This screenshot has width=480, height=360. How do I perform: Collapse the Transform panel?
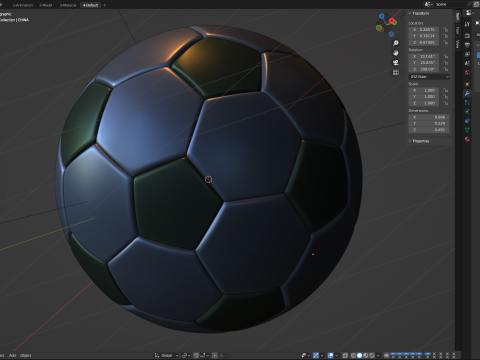[x=410, y=13]
